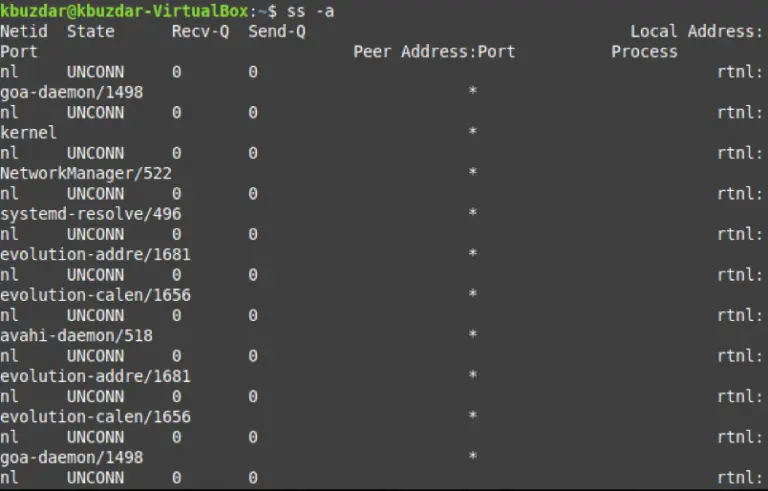Viewport: 768px width, 491px height.
Task: Click the second evolution-calen/1656 entry
Action: (x=96, y=417)
